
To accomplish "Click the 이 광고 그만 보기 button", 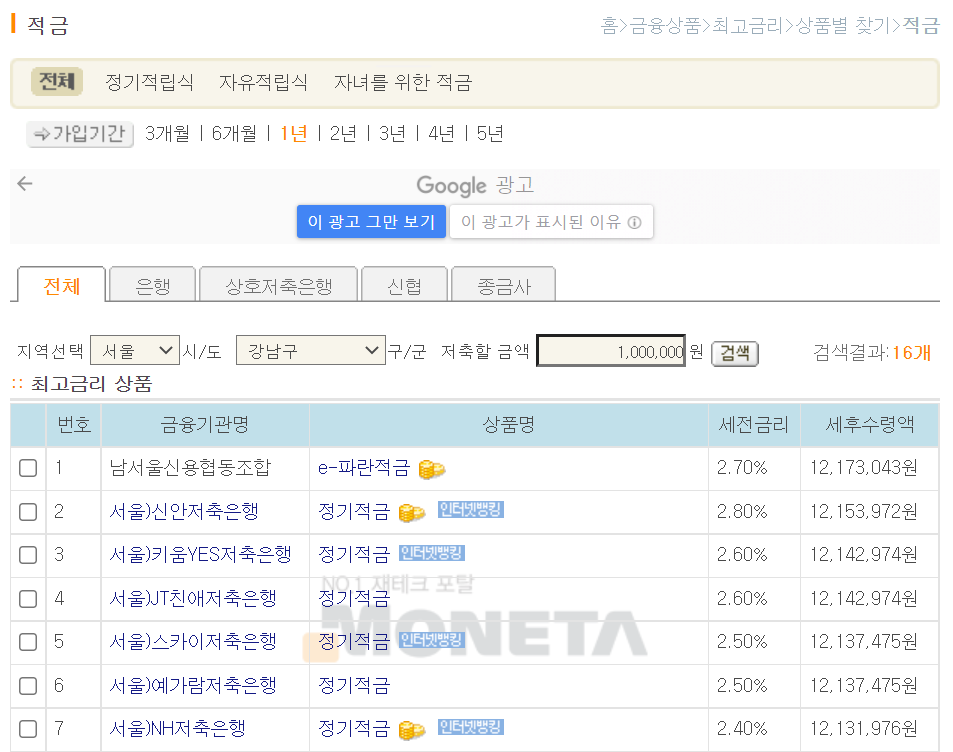I will [x=371, y=221].
